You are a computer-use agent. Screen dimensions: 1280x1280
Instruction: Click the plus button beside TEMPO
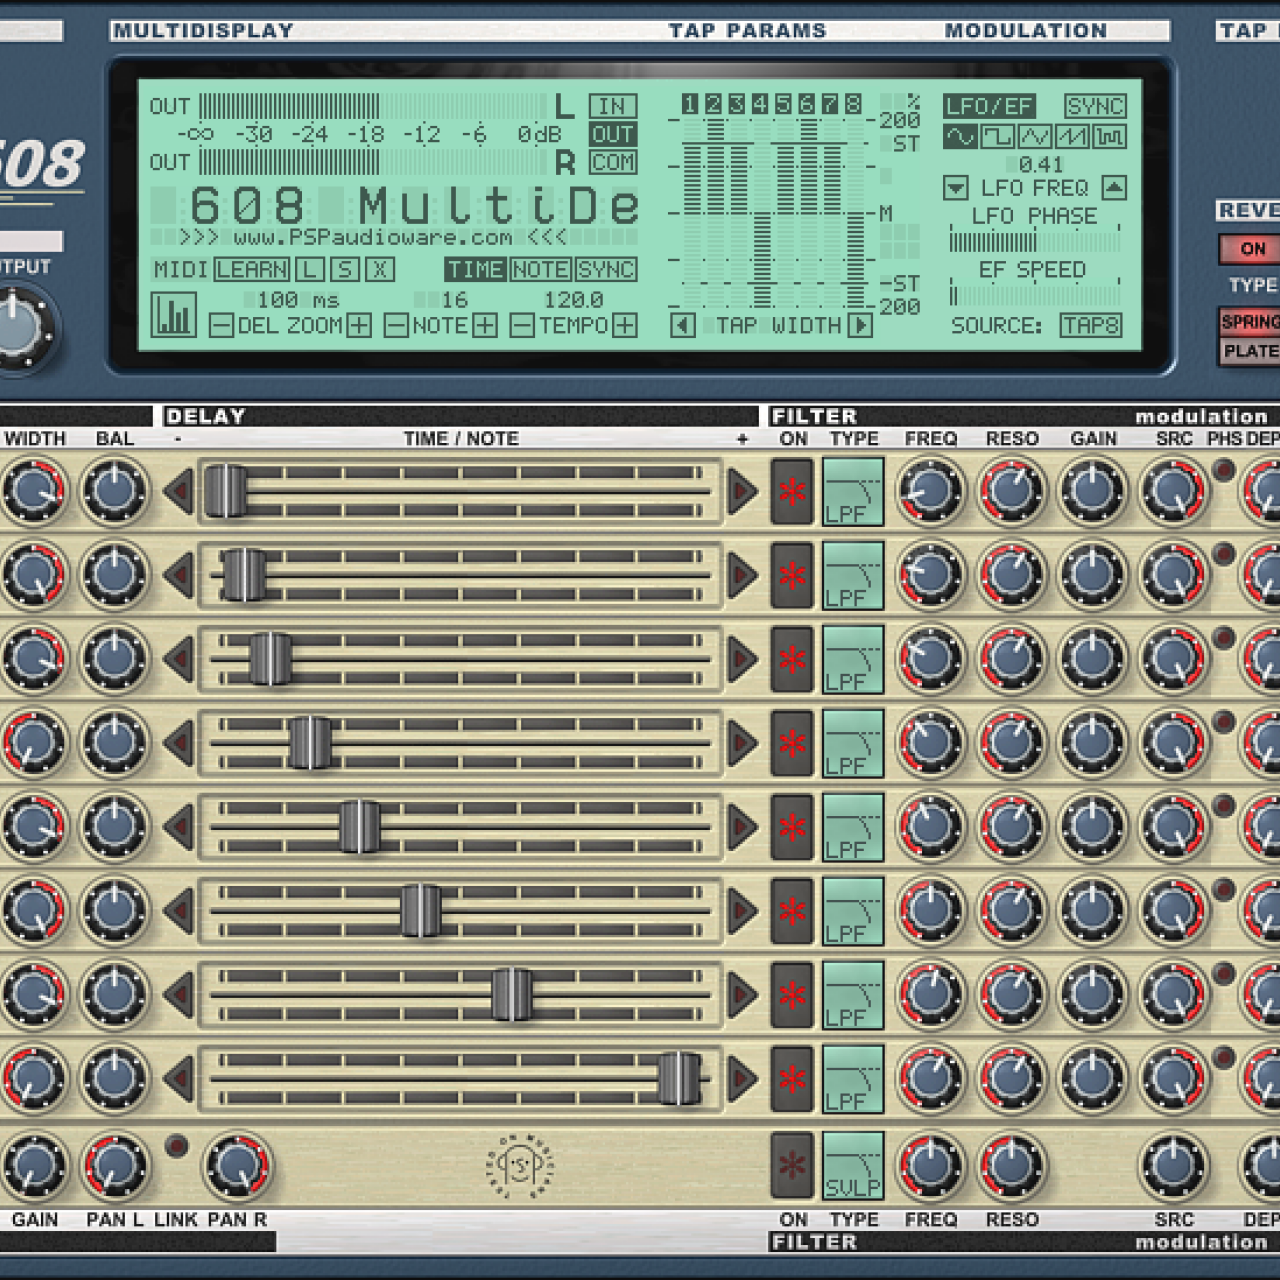point(625,326)
